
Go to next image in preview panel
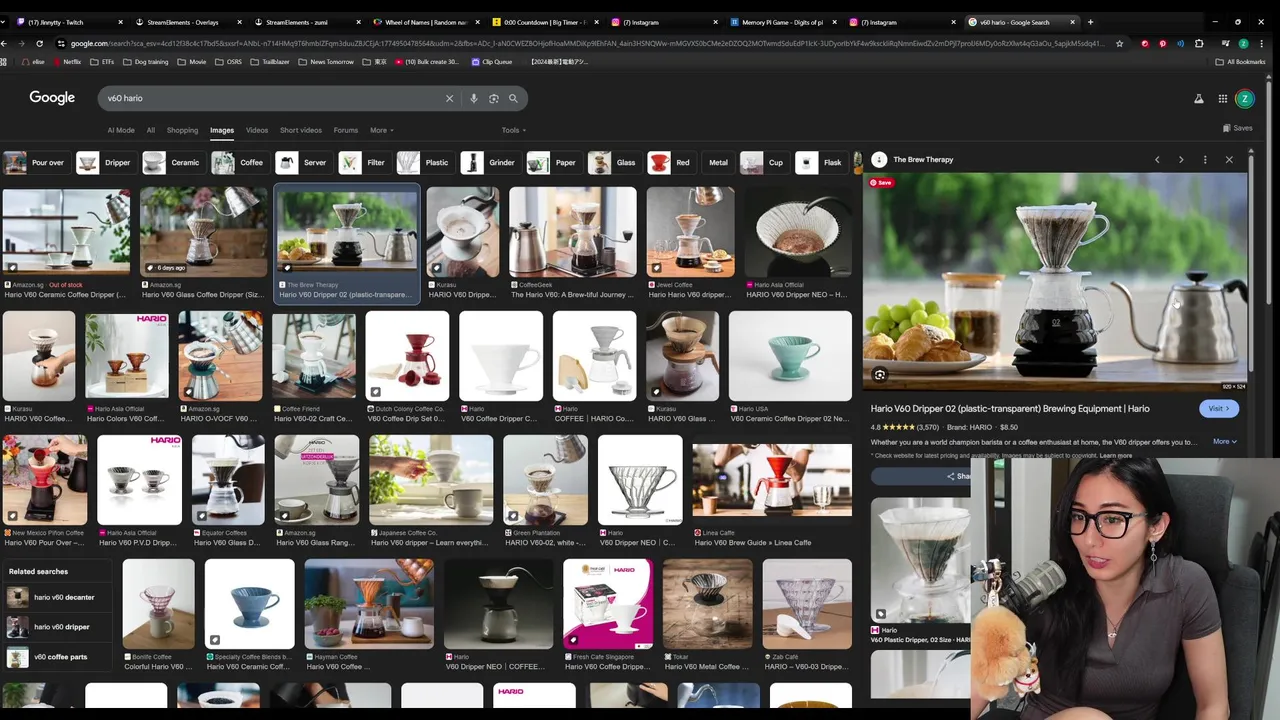click(x=1181, y=160)
